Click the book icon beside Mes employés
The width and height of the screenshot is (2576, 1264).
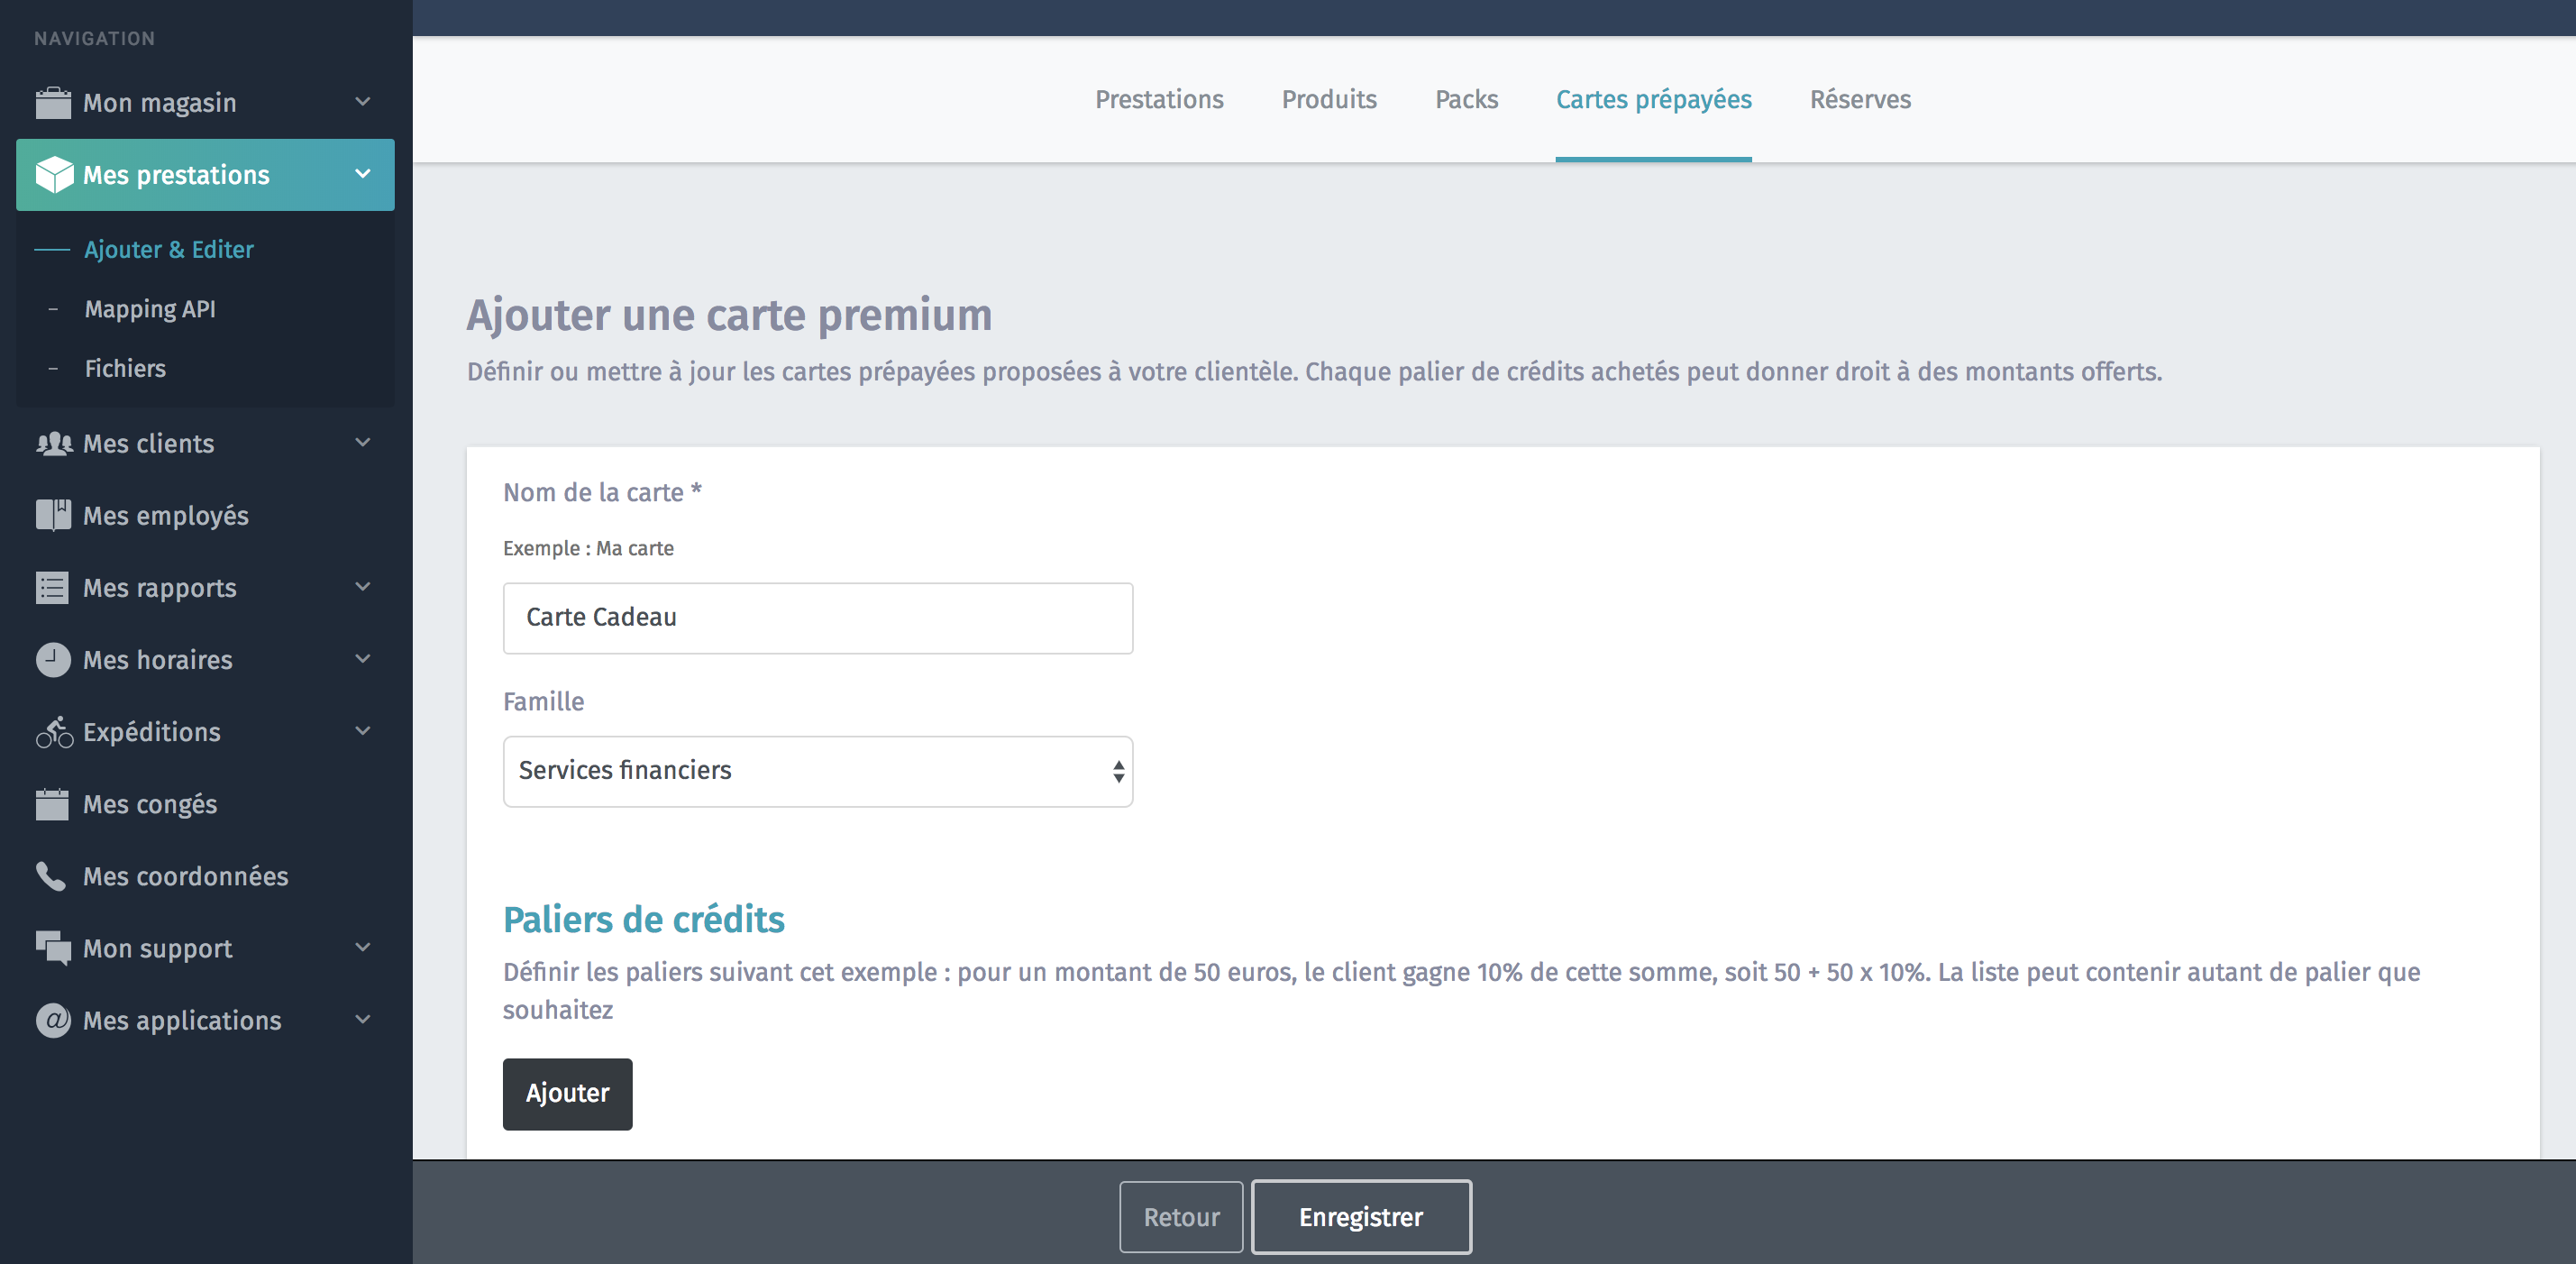[x=53, y=516]
